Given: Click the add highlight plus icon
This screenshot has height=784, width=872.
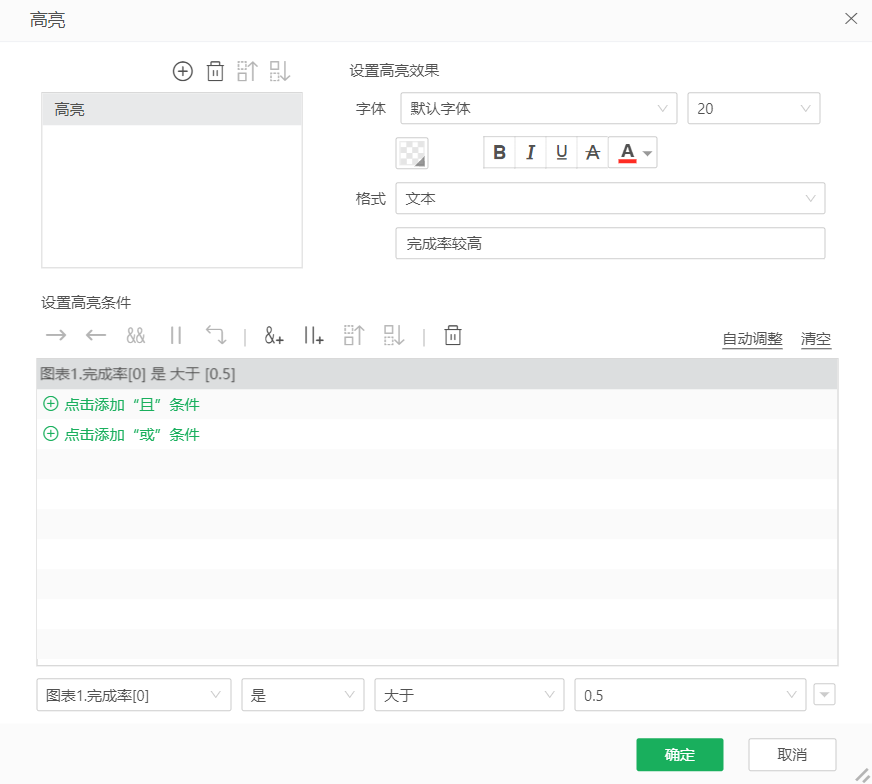Looking at the screenshot, I should (182, 71).
